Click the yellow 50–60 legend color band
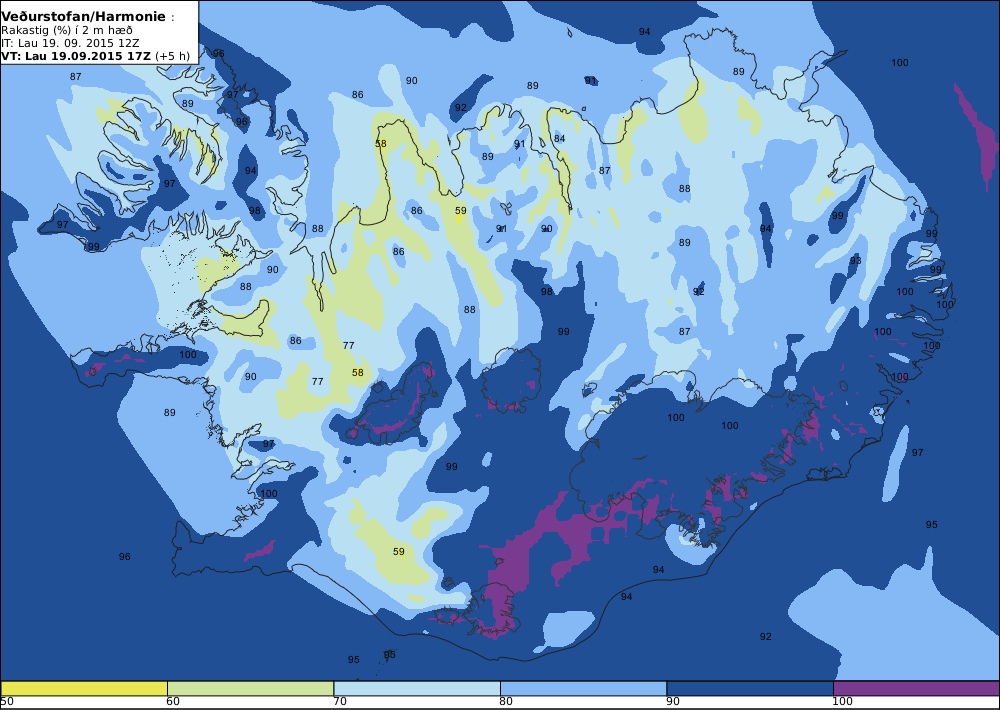This screenshot has width=1000, height=710. (84, 688)
